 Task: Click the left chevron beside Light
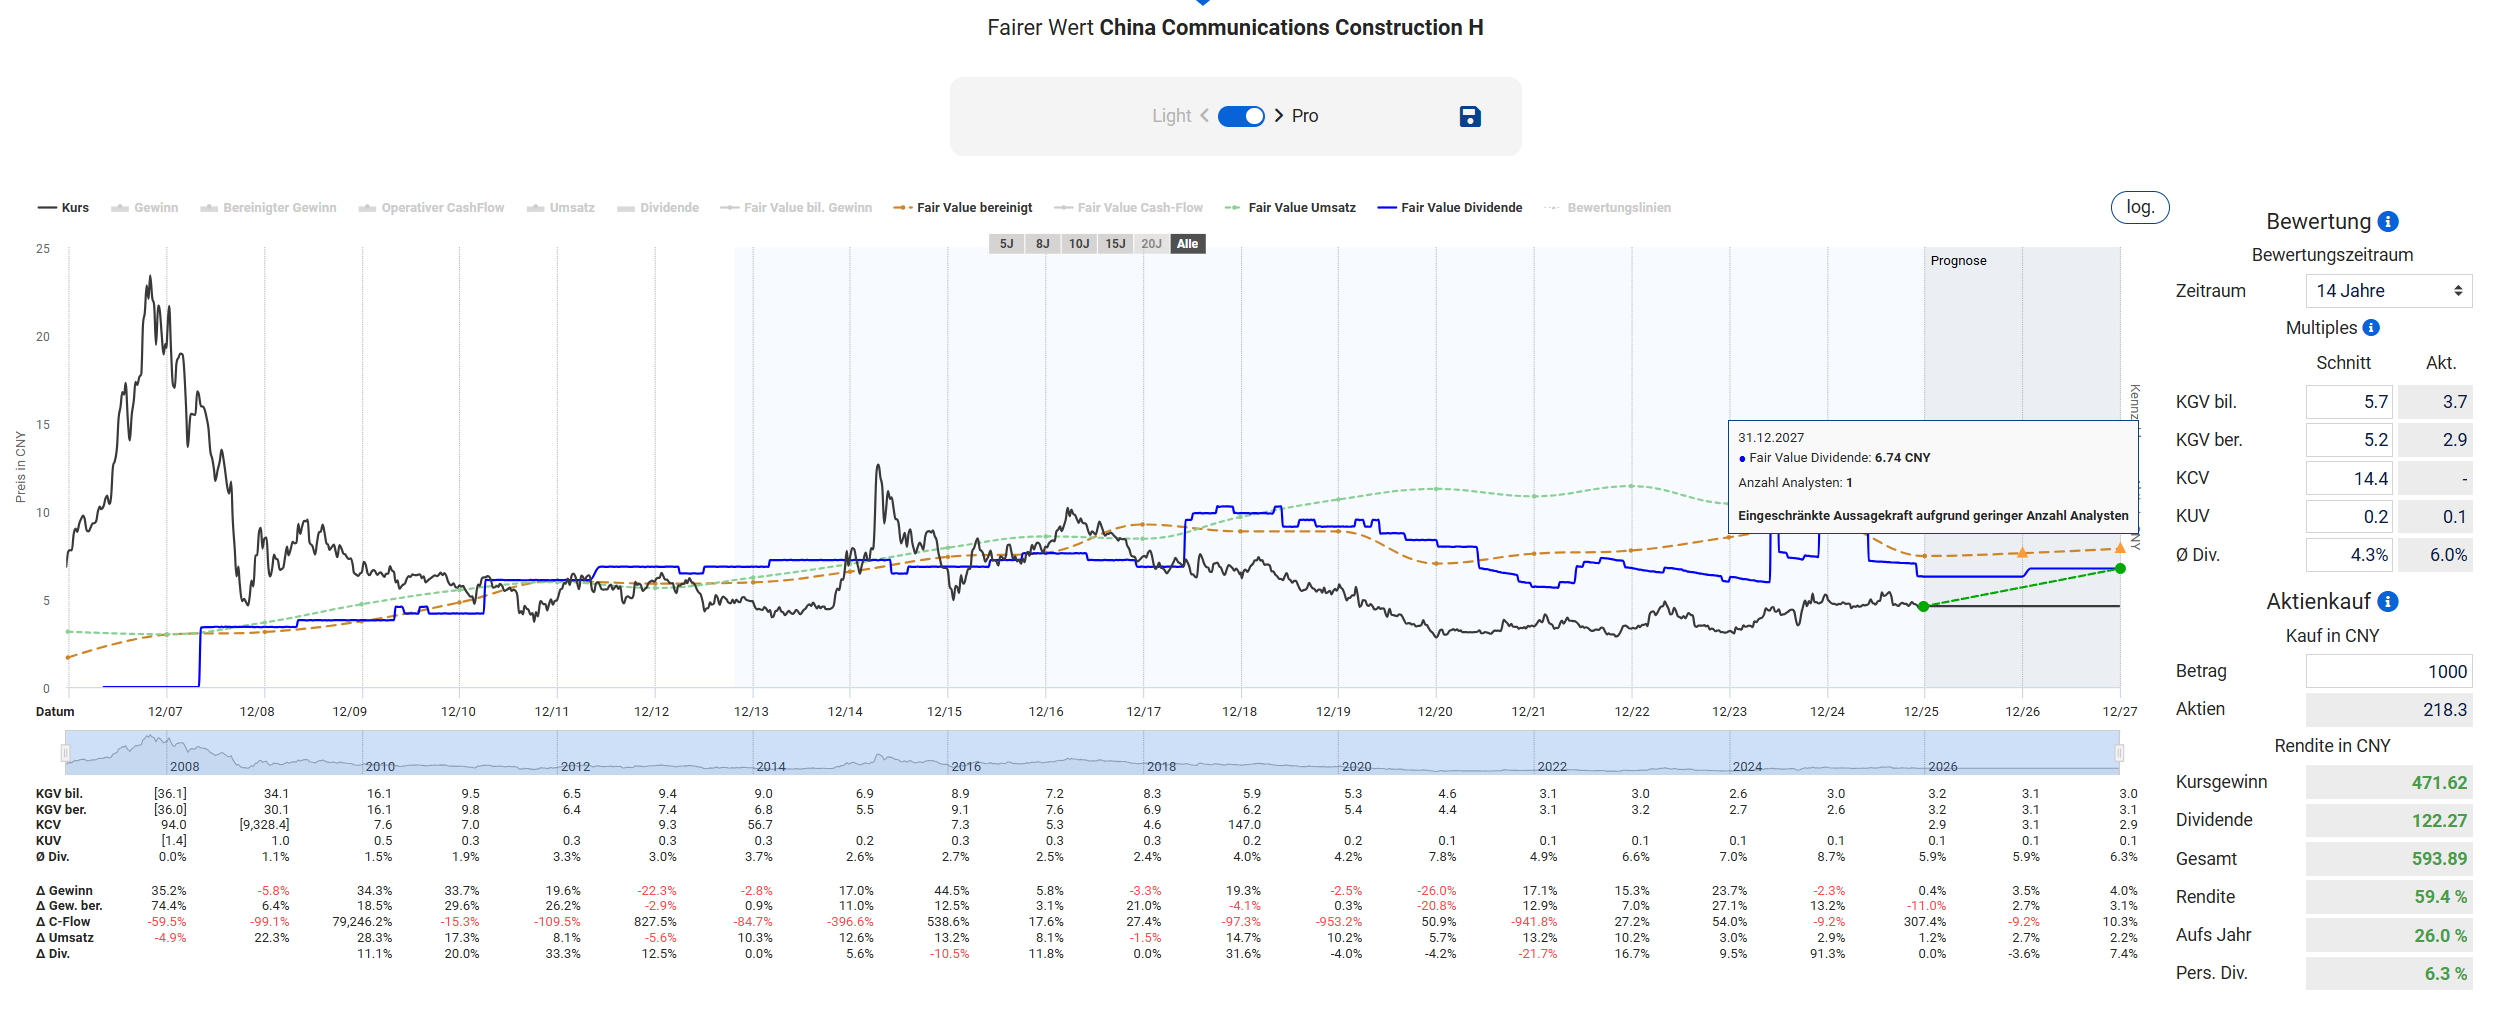1204,116
